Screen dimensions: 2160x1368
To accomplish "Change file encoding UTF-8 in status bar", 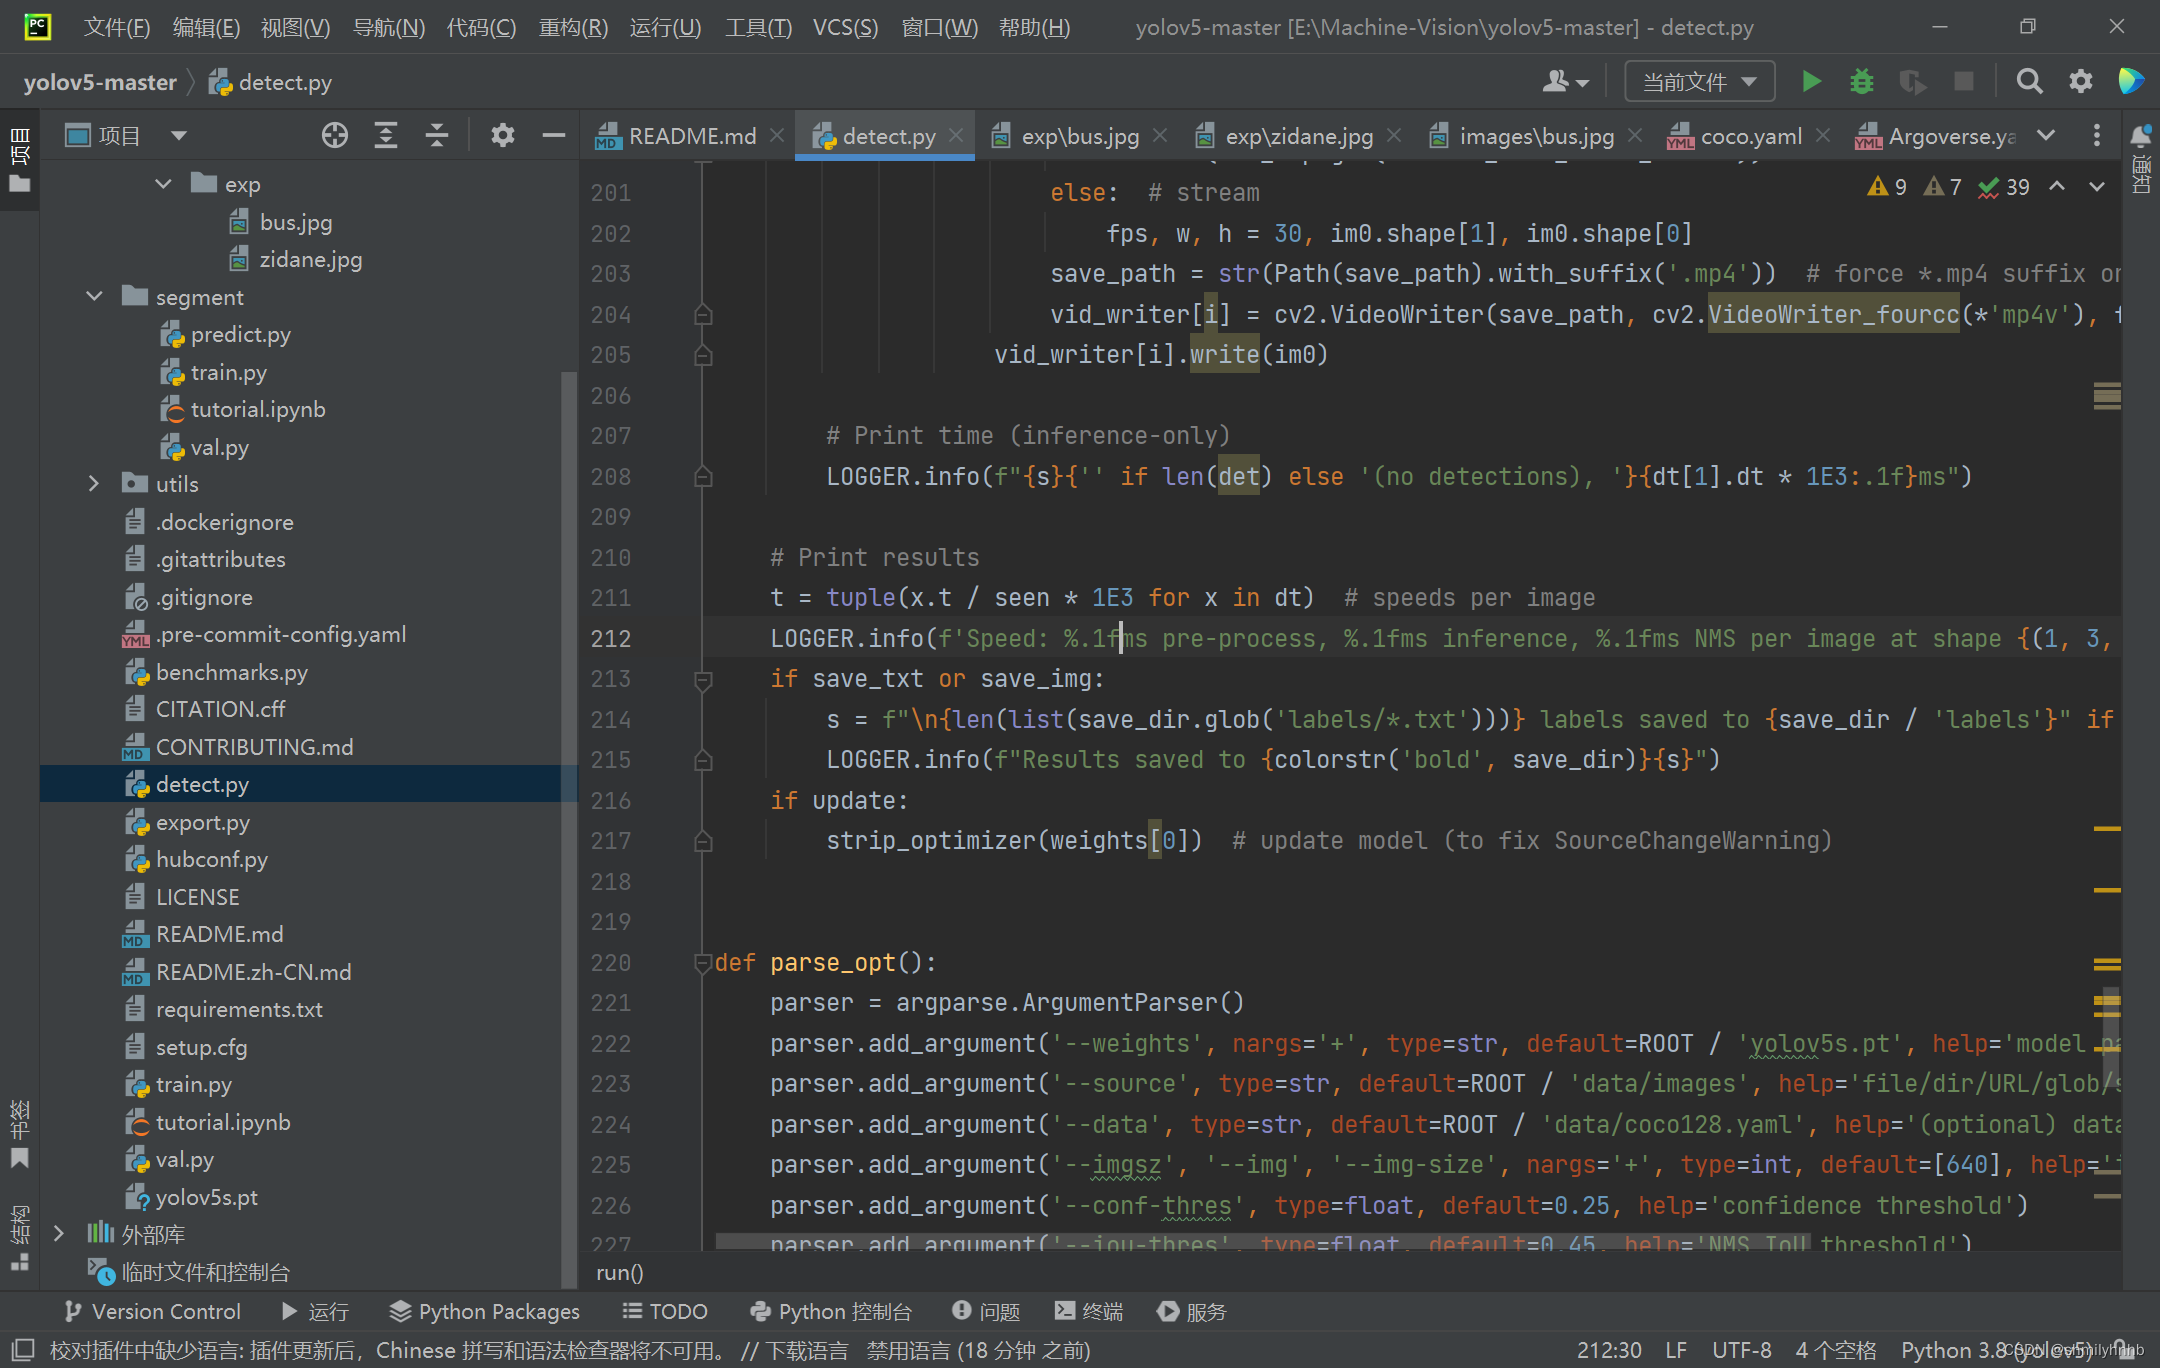I will tap(1742, 1350).
